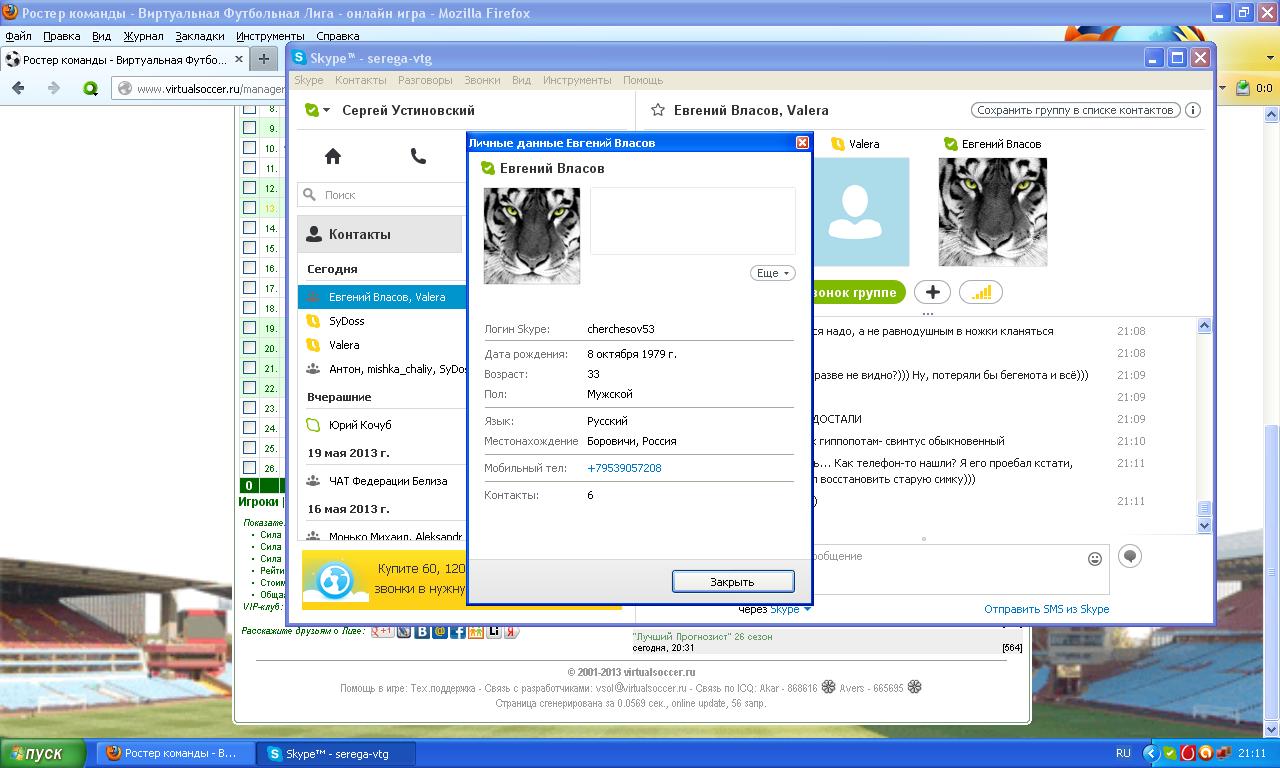Tick the checkbox for roster row 24
The width and height of the screenshot is (1280, 768).
coord(250,428)
